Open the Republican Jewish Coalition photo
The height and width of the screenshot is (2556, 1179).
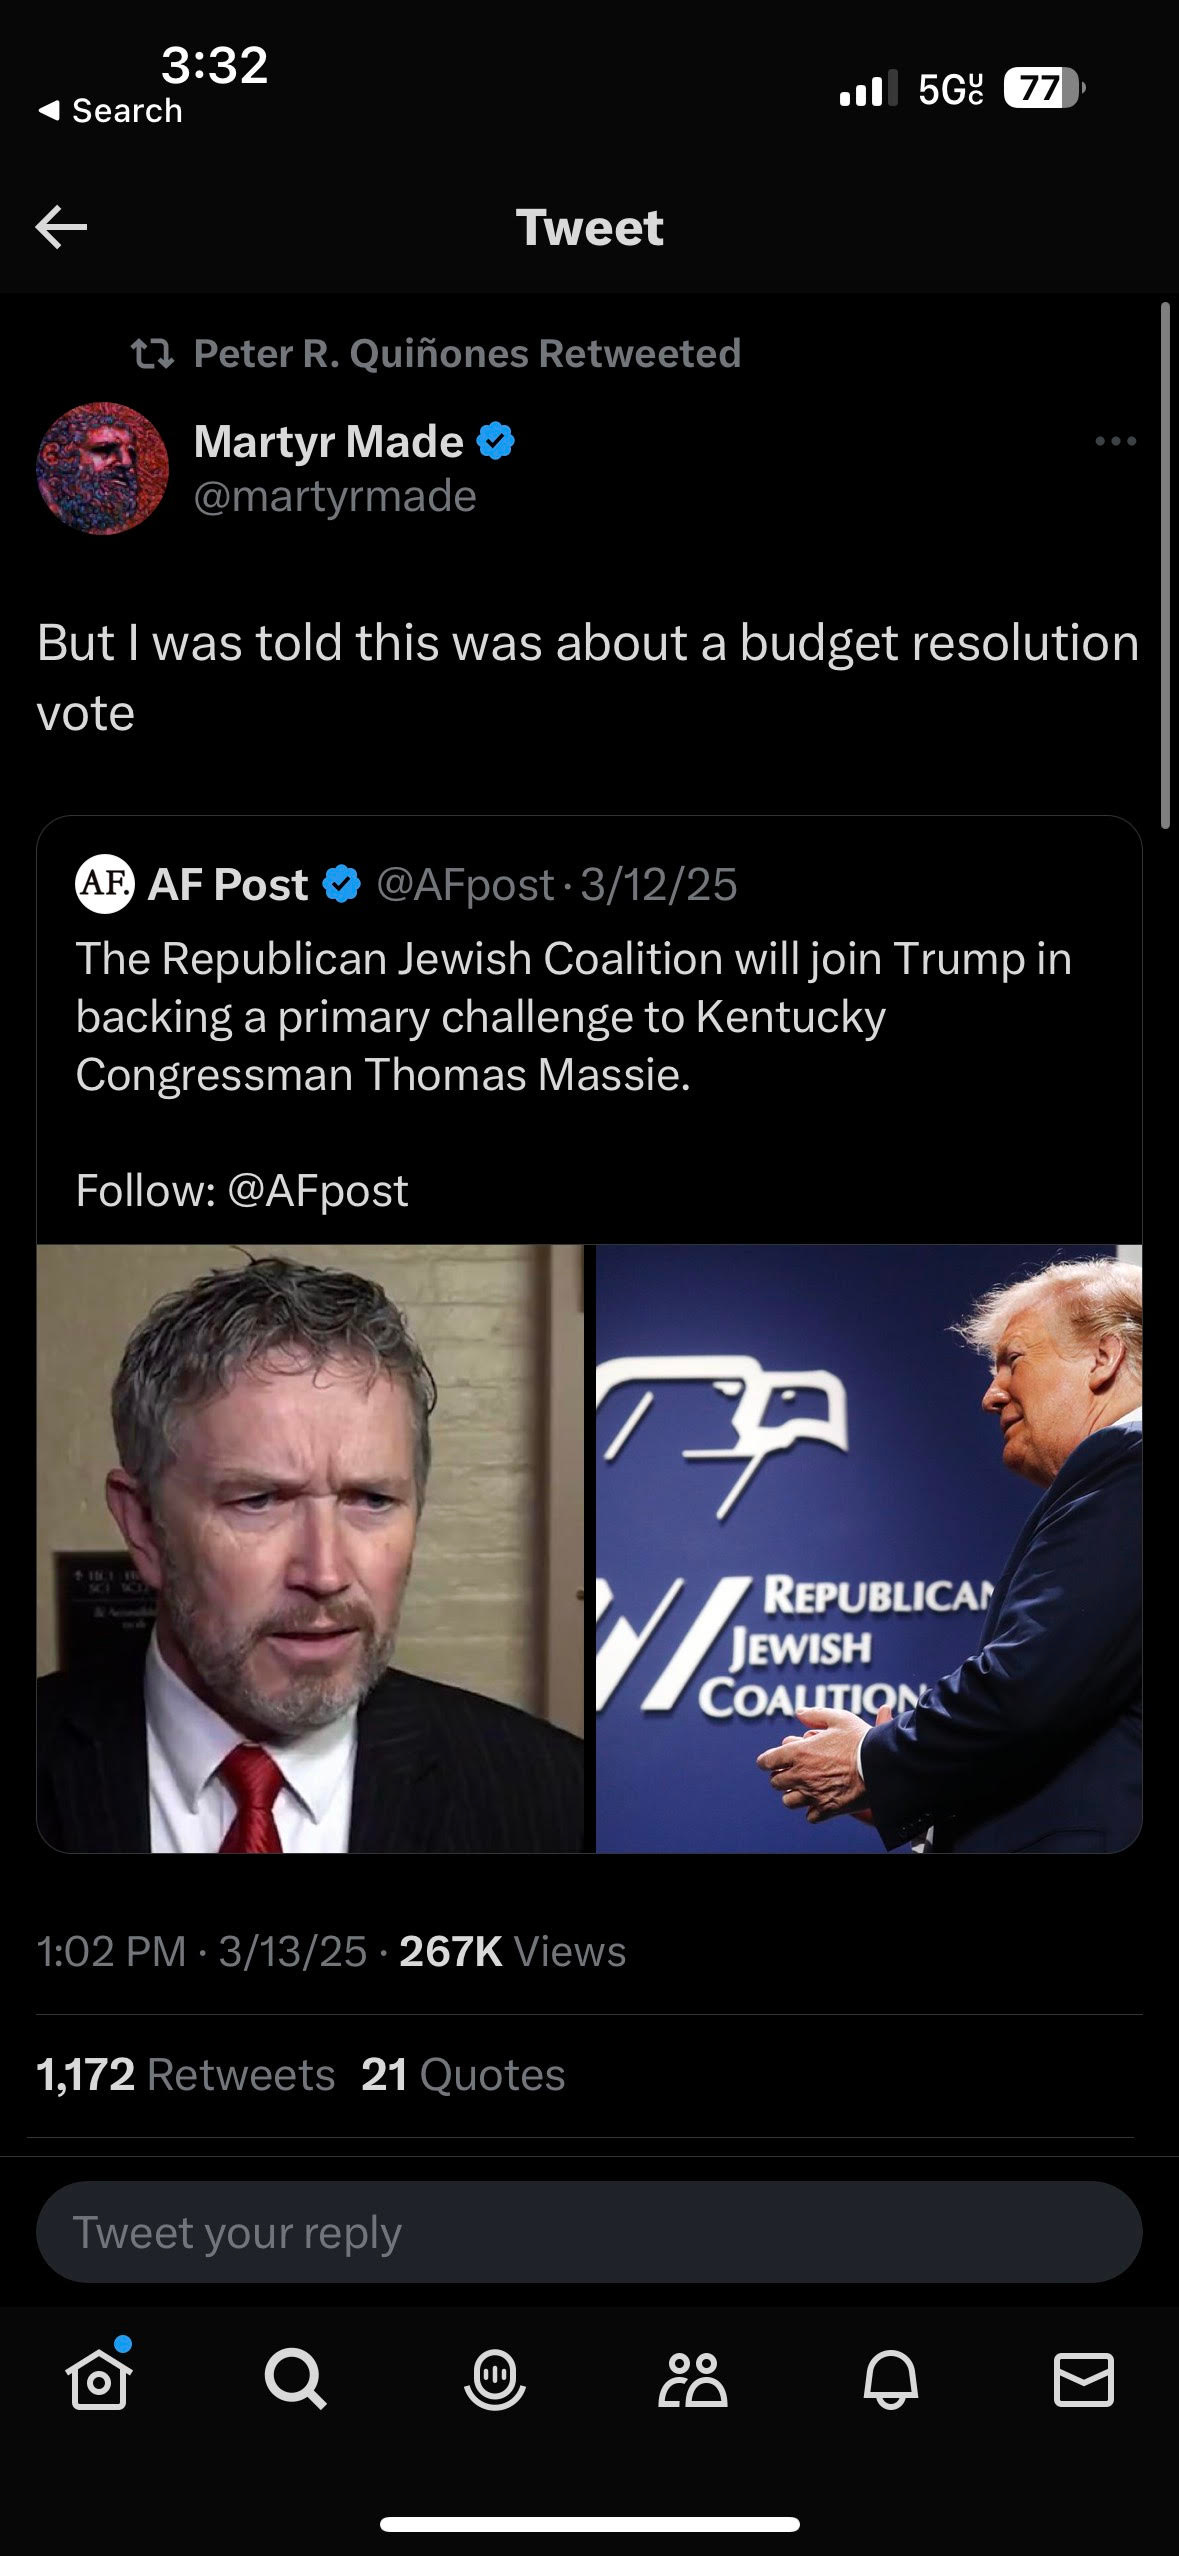[x=869, y=1548]
